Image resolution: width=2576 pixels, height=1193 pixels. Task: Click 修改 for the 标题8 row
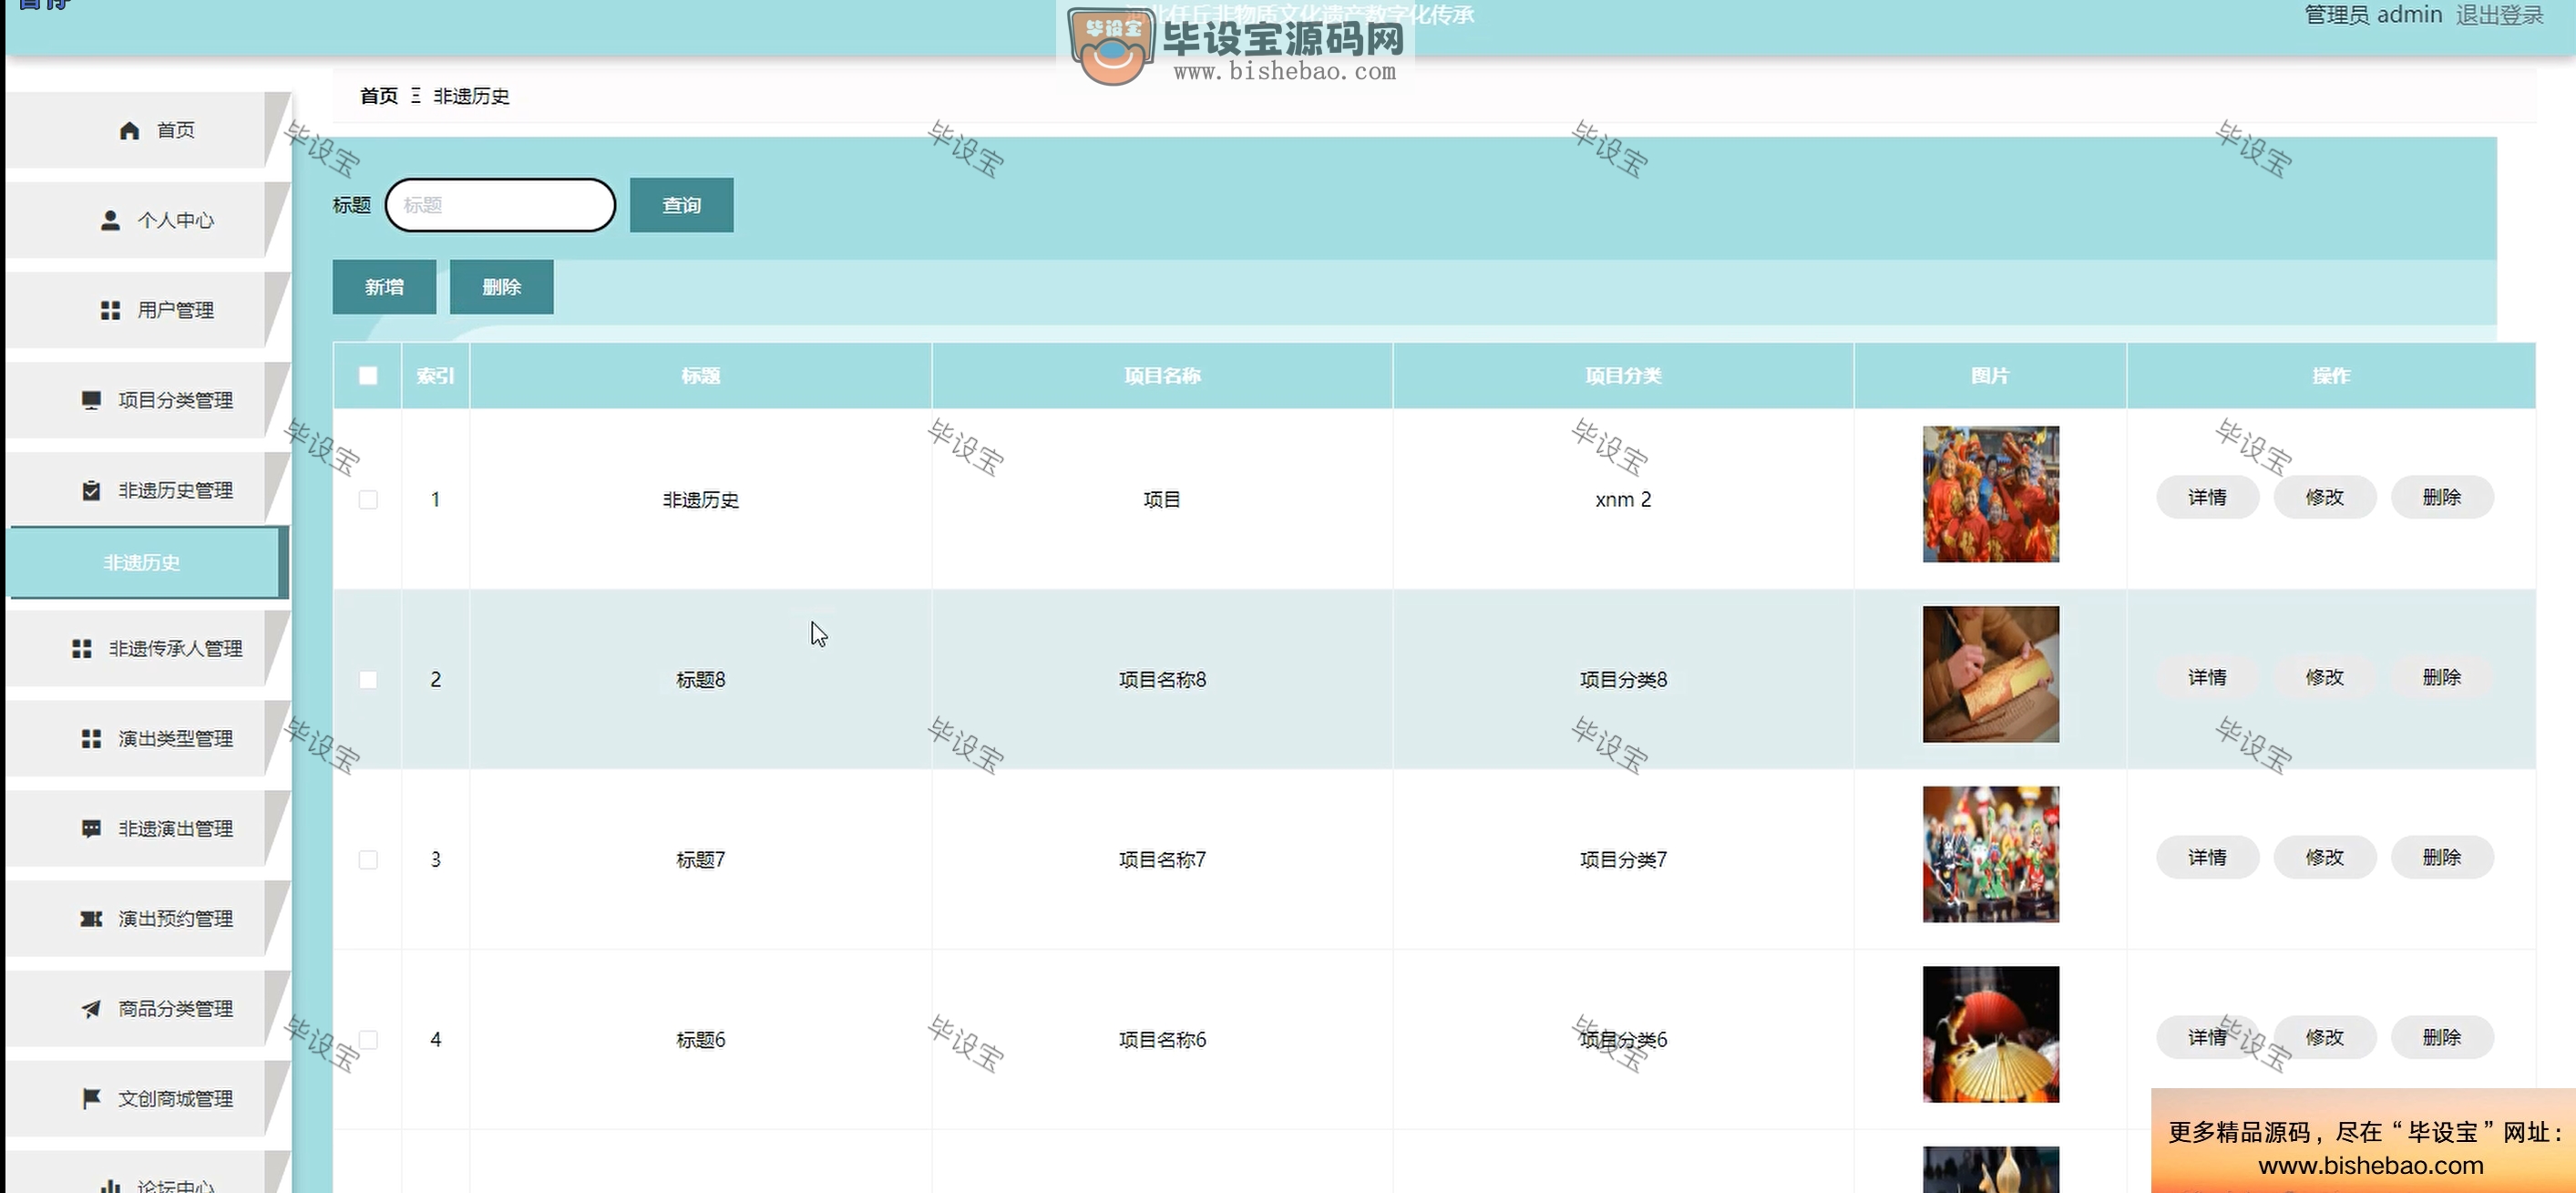2324,677
